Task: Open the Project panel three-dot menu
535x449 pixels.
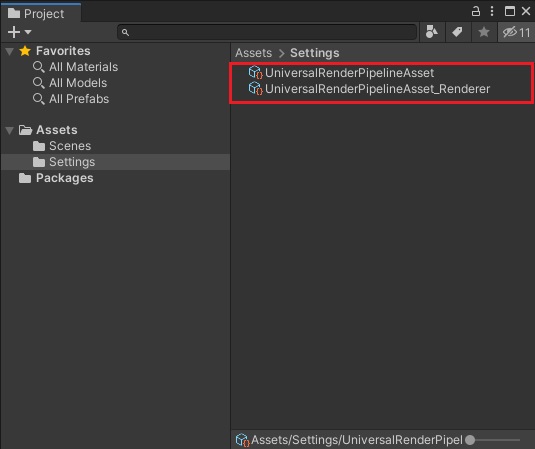Action: pyautogui.click(x=492, y=11)
